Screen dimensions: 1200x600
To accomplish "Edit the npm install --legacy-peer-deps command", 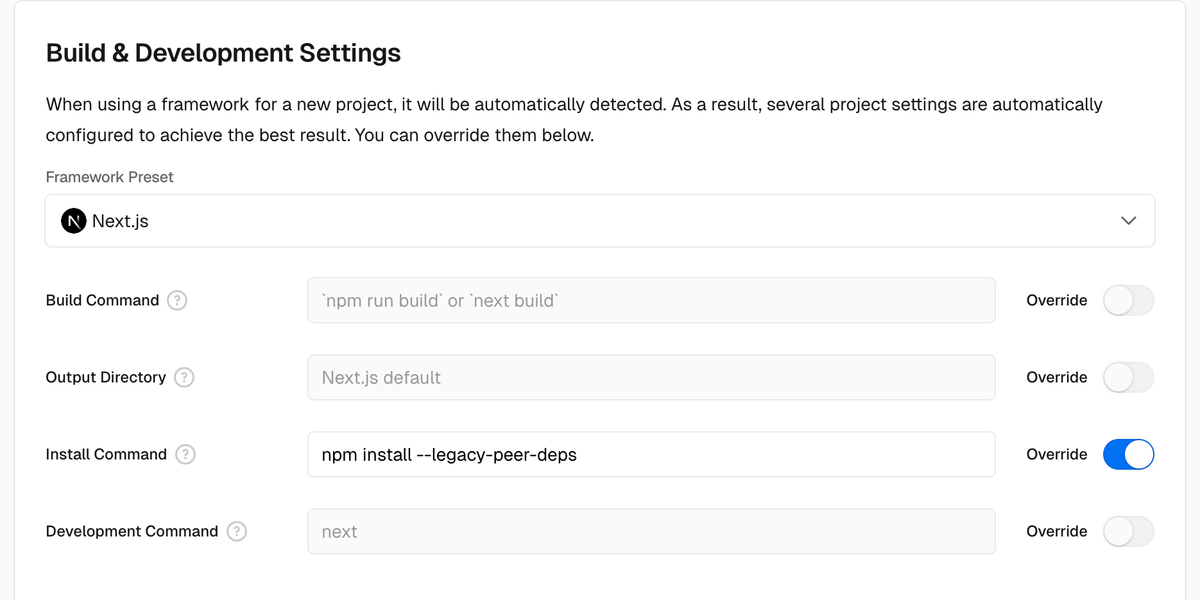I will (x=650, y=454).
